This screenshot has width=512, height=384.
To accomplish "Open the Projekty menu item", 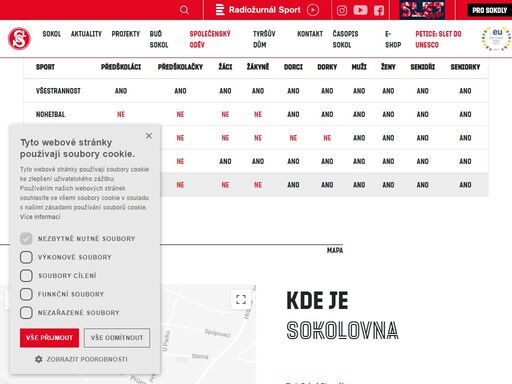I will click(126, 34).
